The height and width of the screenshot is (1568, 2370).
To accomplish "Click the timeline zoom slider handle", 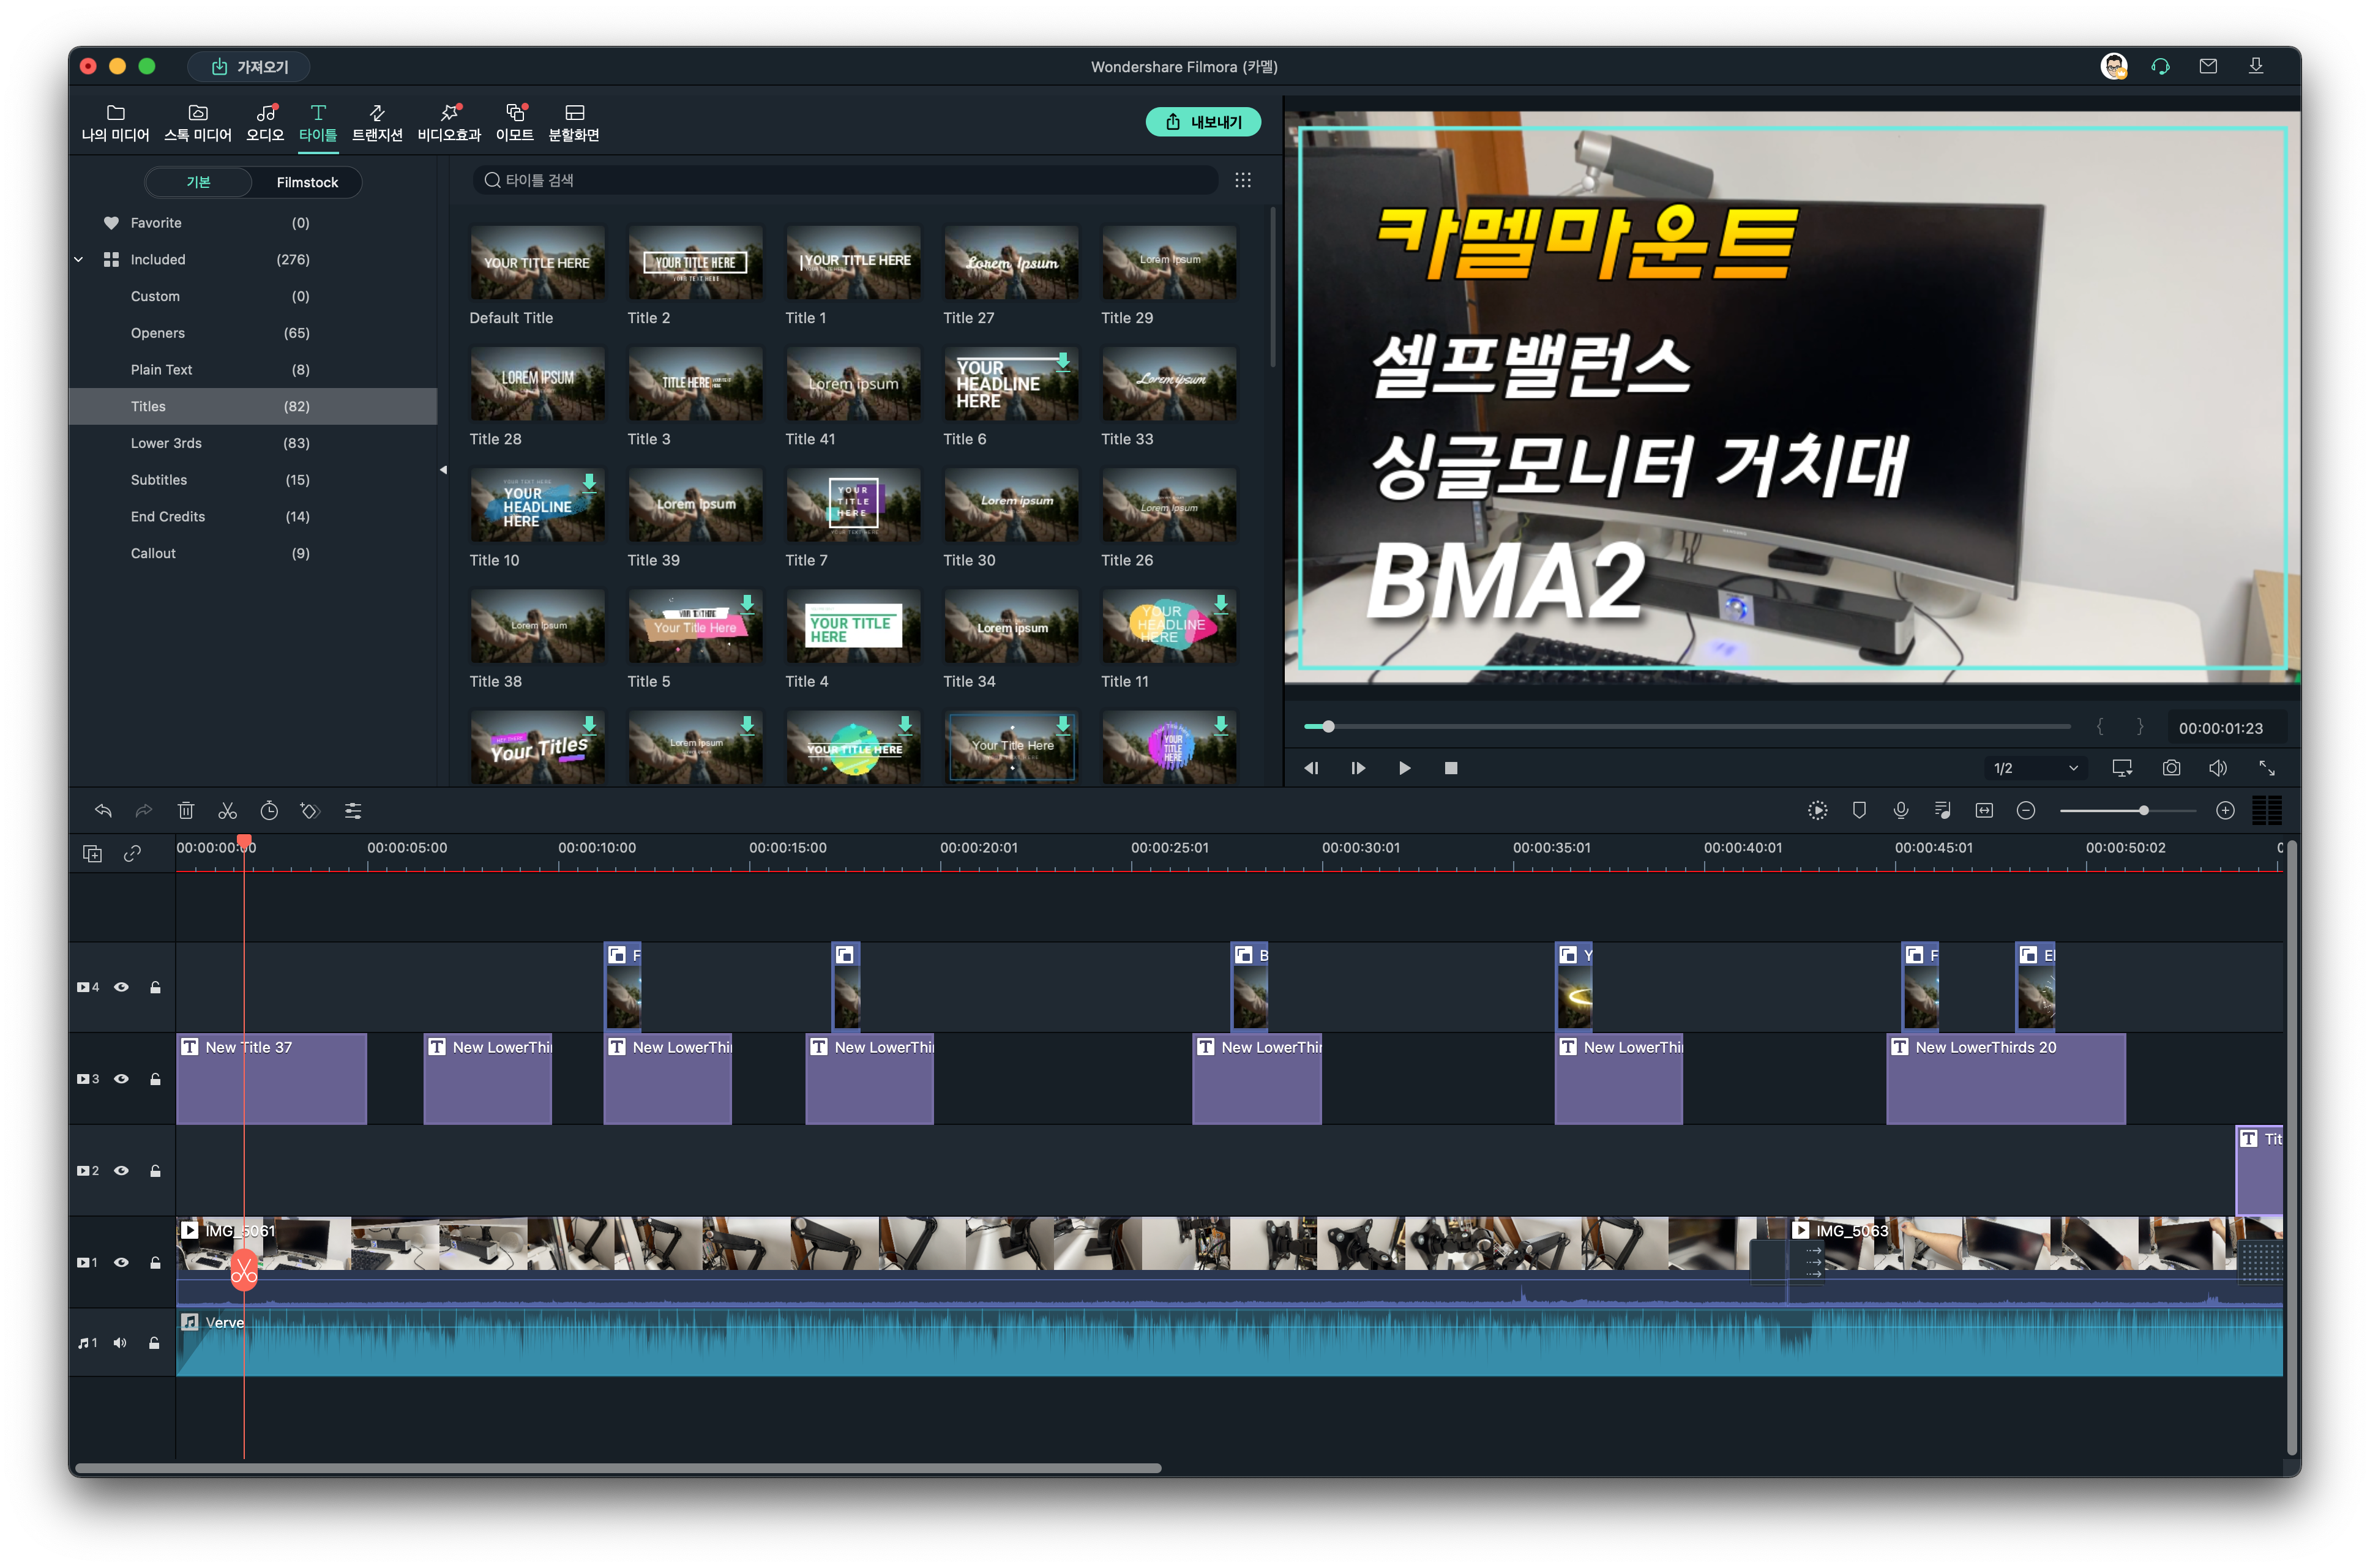I will coord(2143,811).
